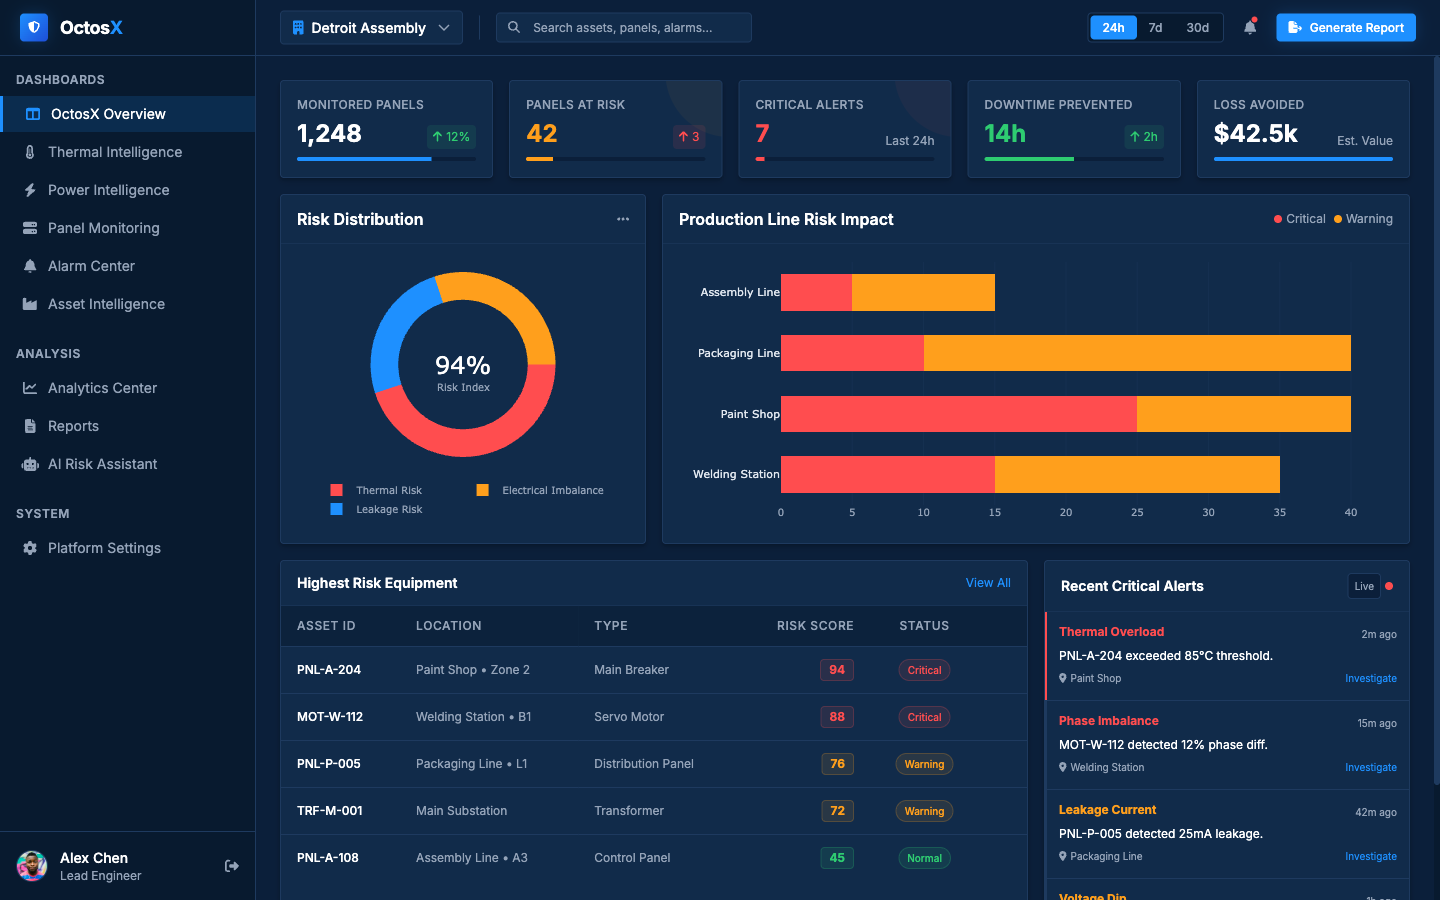Click the Panels At Risk stat card
This screenshot has width=1440, height=900.
(x=616, y=129)
